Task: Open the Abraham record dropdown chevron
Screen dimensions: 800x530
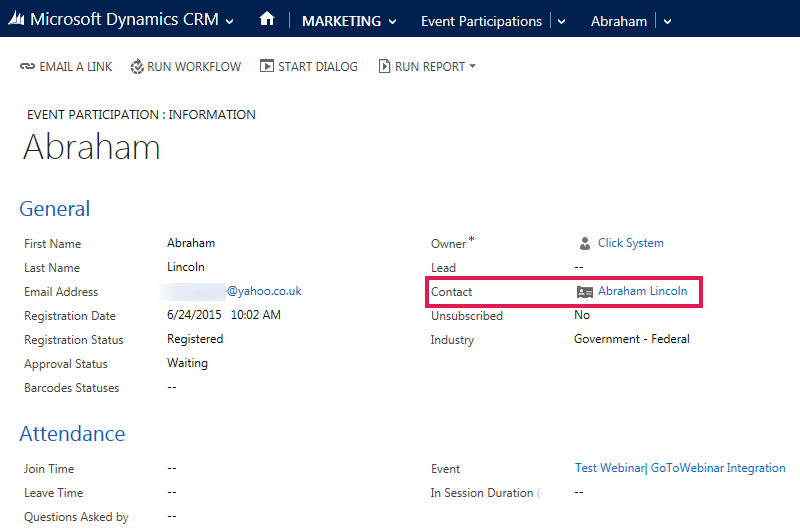Action: click(x=667, y=21)
